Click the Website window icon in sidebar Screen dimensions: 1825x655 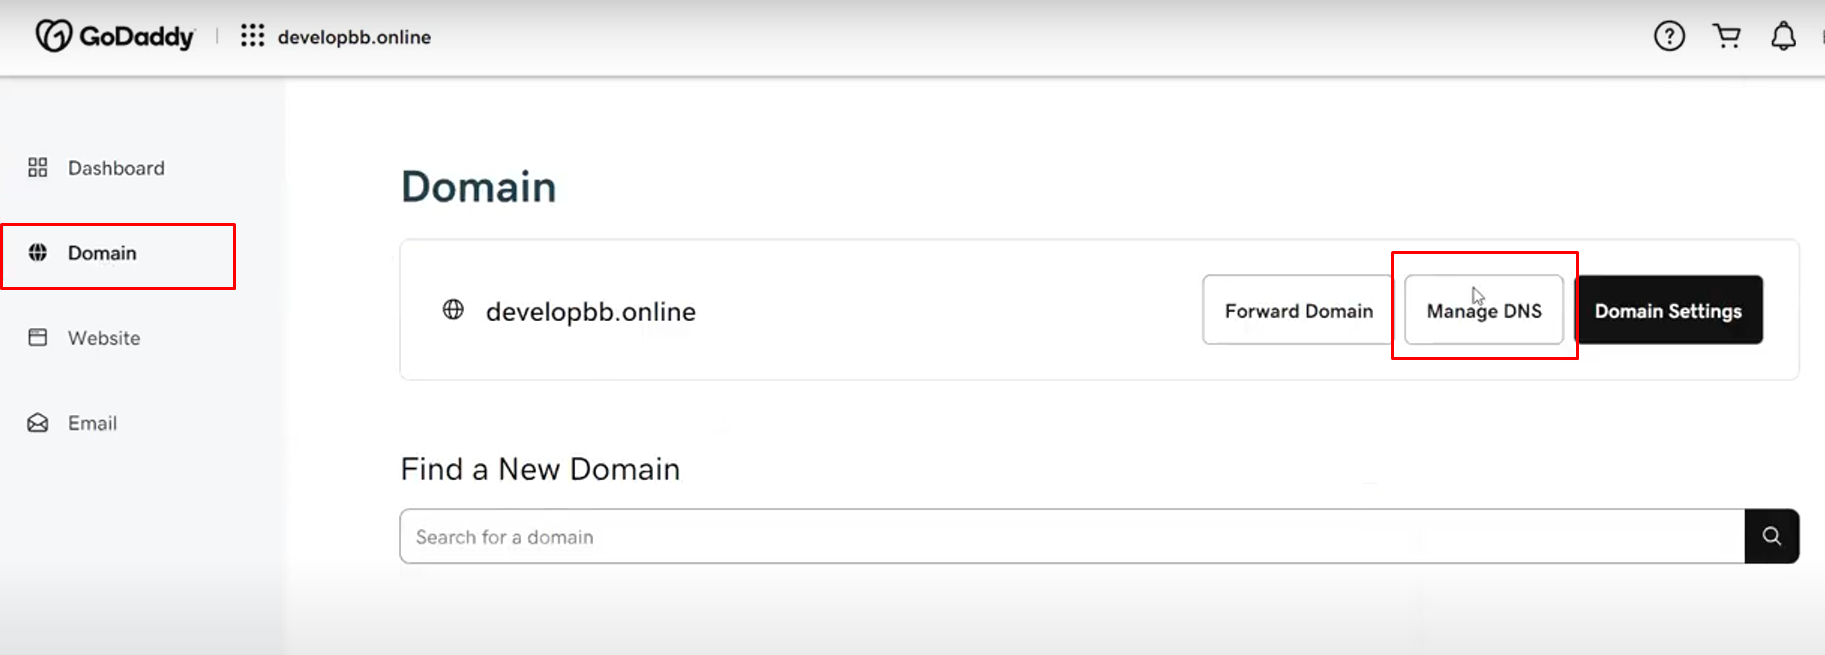(x=38, y=337)
